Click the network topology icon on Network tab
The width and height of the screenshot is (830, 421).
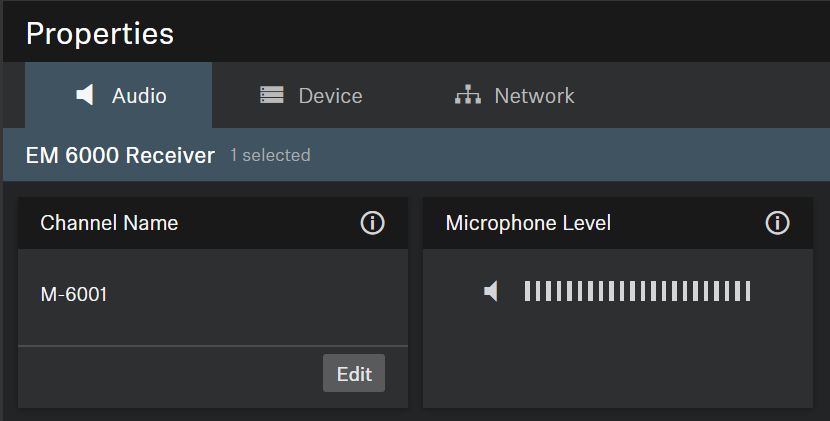(x=467, y=96)
